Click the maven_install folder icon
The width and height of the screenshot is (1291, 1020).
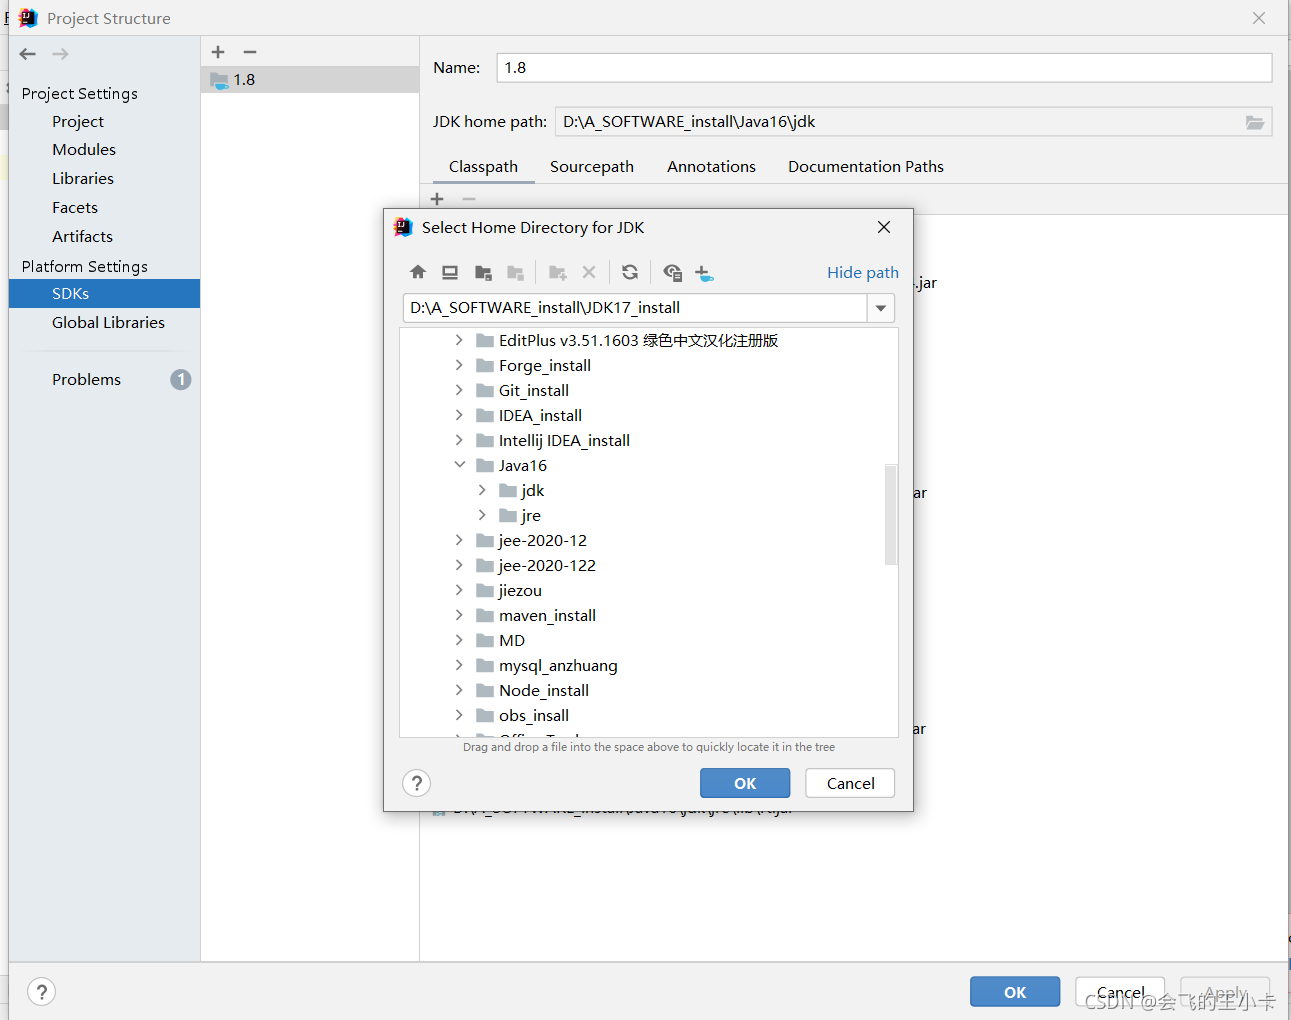[x=485, y=615]
